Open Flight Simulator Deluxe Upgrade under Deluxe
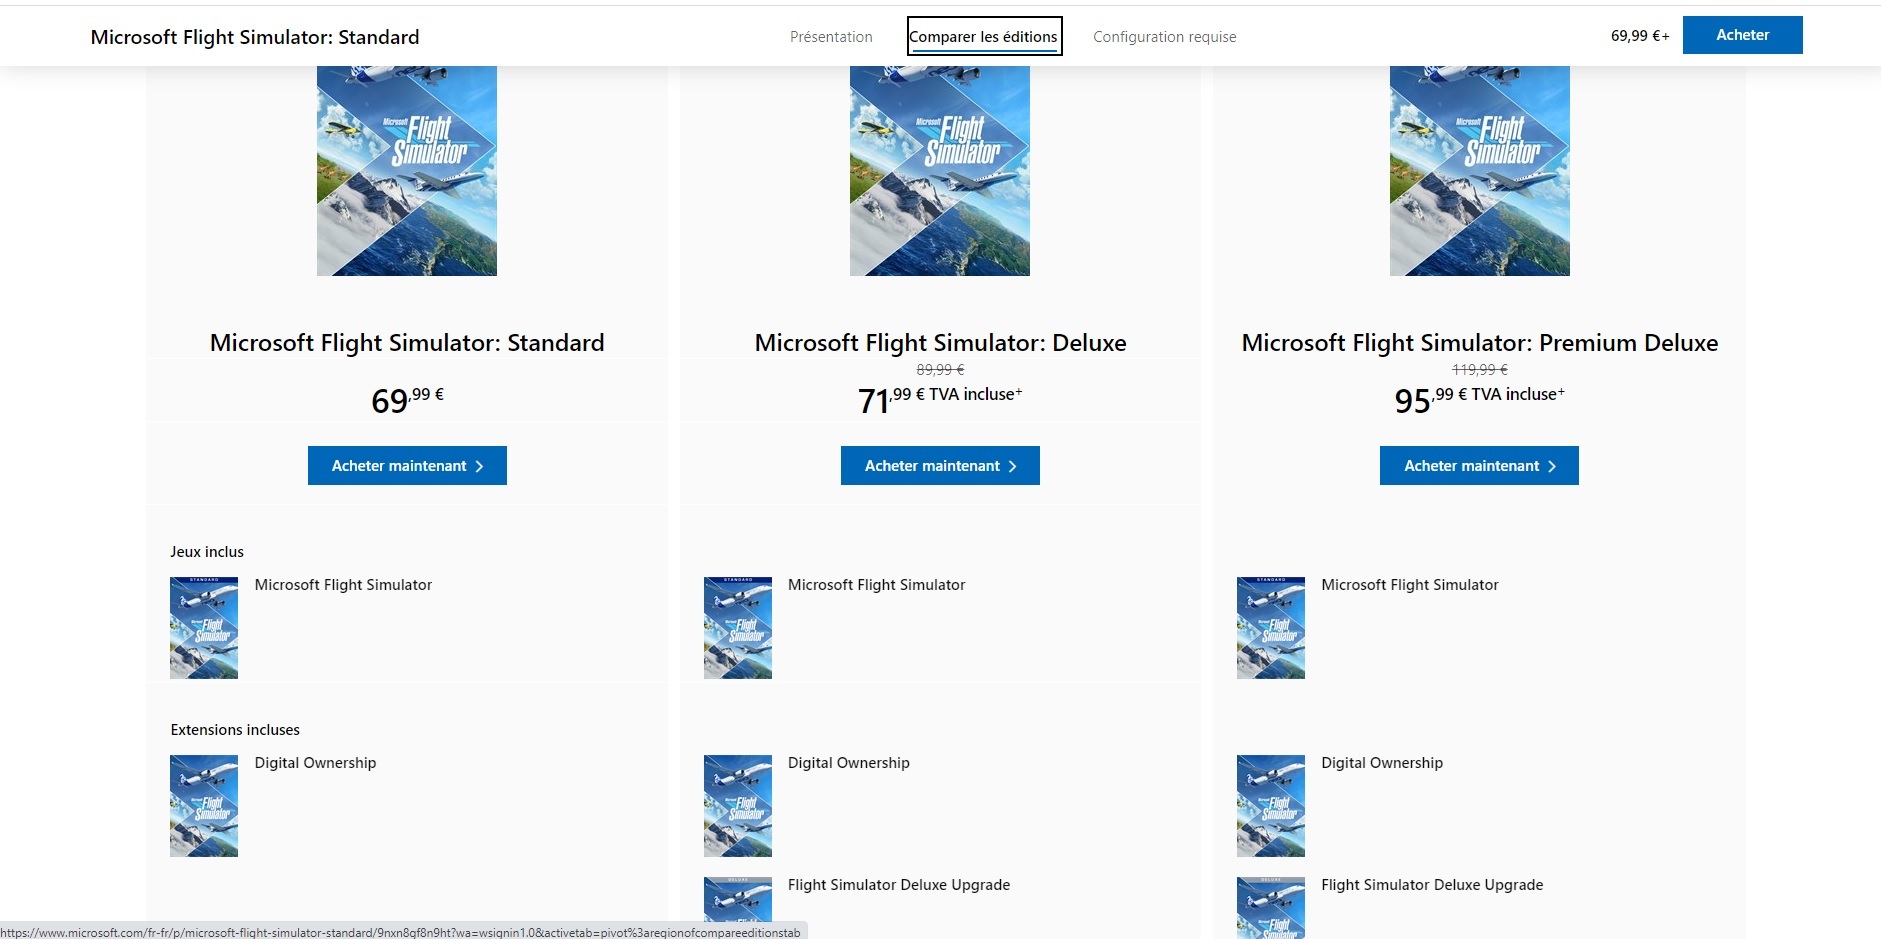1881x939 pixels. [x=899, y=885]
